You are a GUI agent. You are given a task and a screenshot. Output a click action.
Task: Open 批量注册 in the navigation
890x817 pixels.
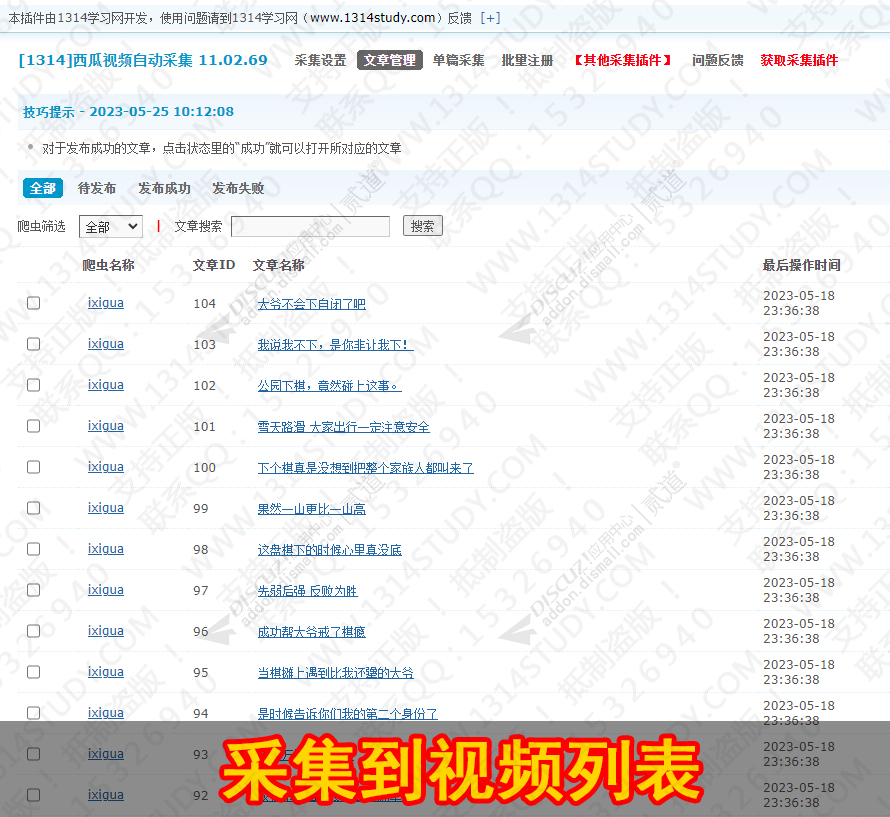coord(527,60)
